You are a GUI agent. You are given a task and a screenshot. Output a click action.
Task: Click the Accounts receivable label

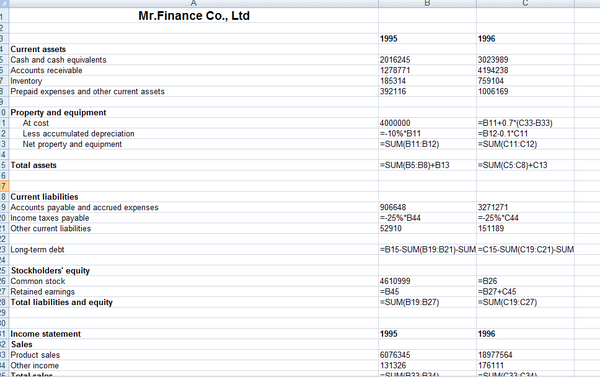pos(46,70)
